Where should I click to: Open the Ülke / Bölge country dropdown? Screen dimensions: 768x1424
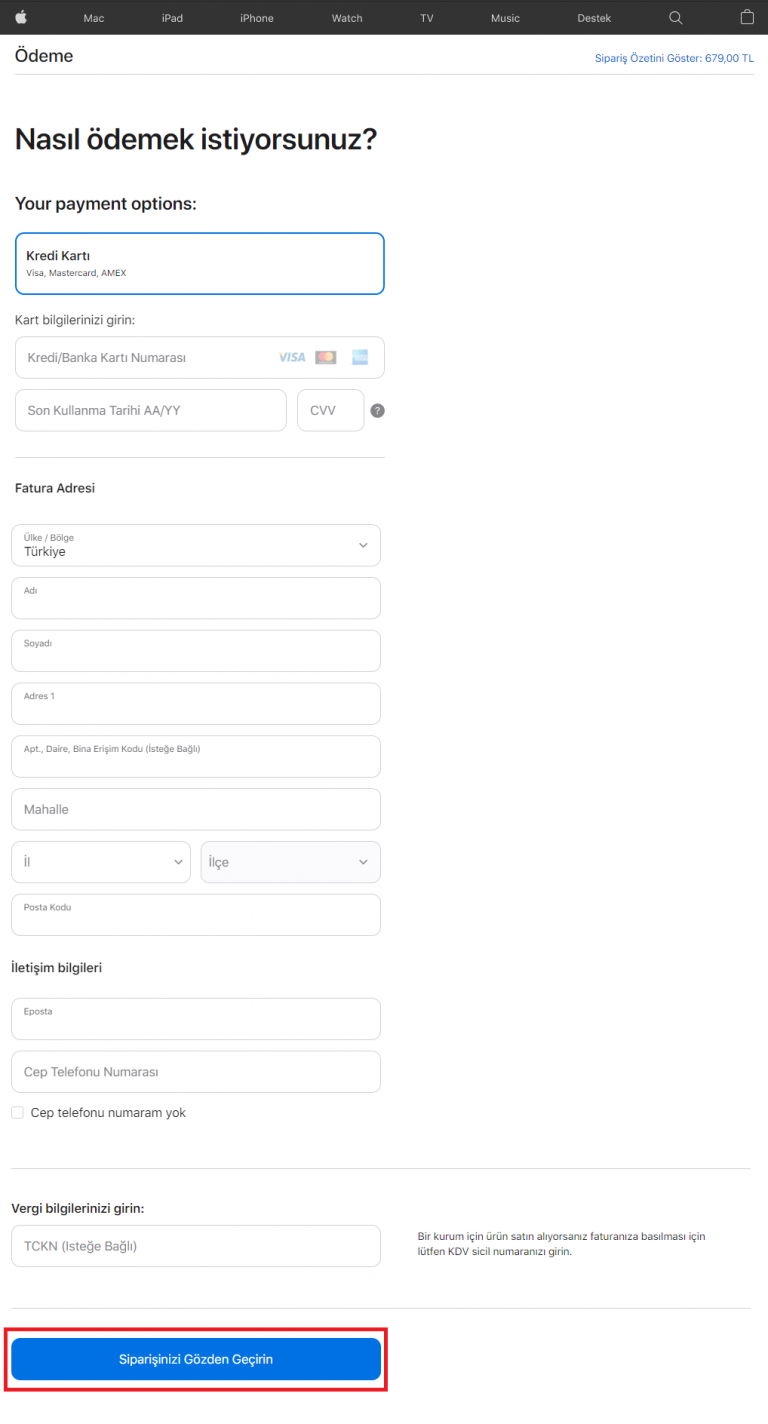coord(195,545)
